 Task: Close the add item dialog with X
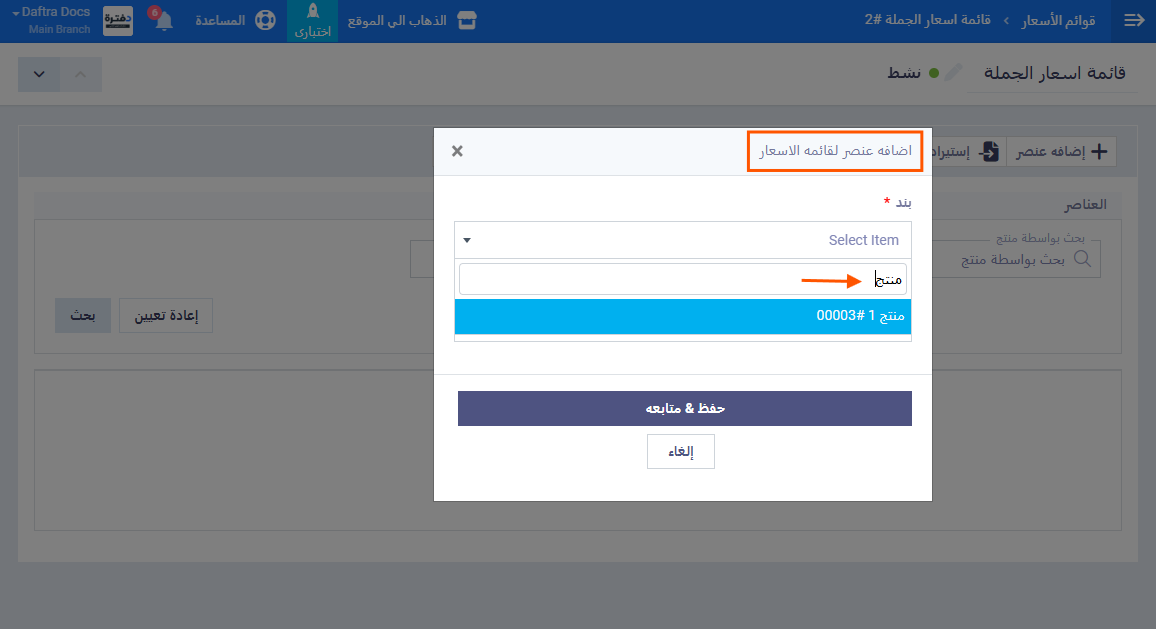tap(457, 151)
